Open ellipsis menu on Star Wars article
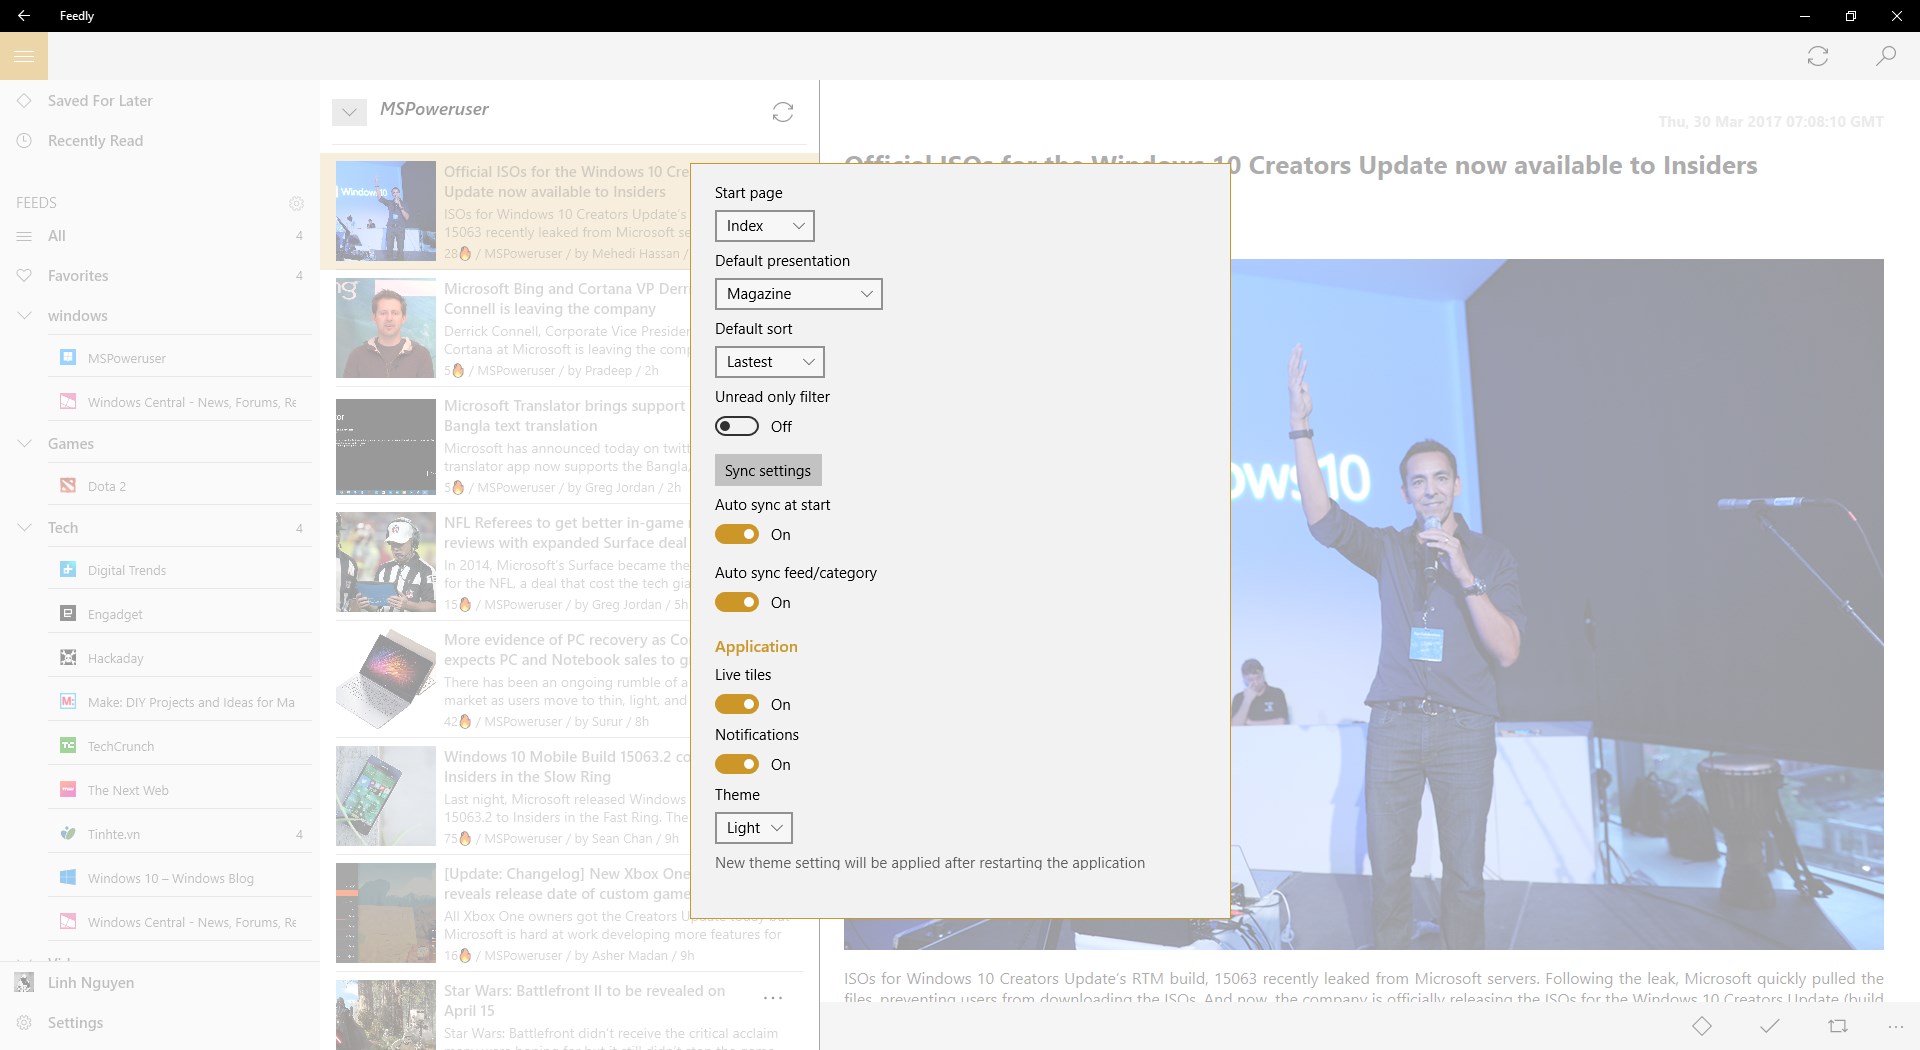 [773, 998]
